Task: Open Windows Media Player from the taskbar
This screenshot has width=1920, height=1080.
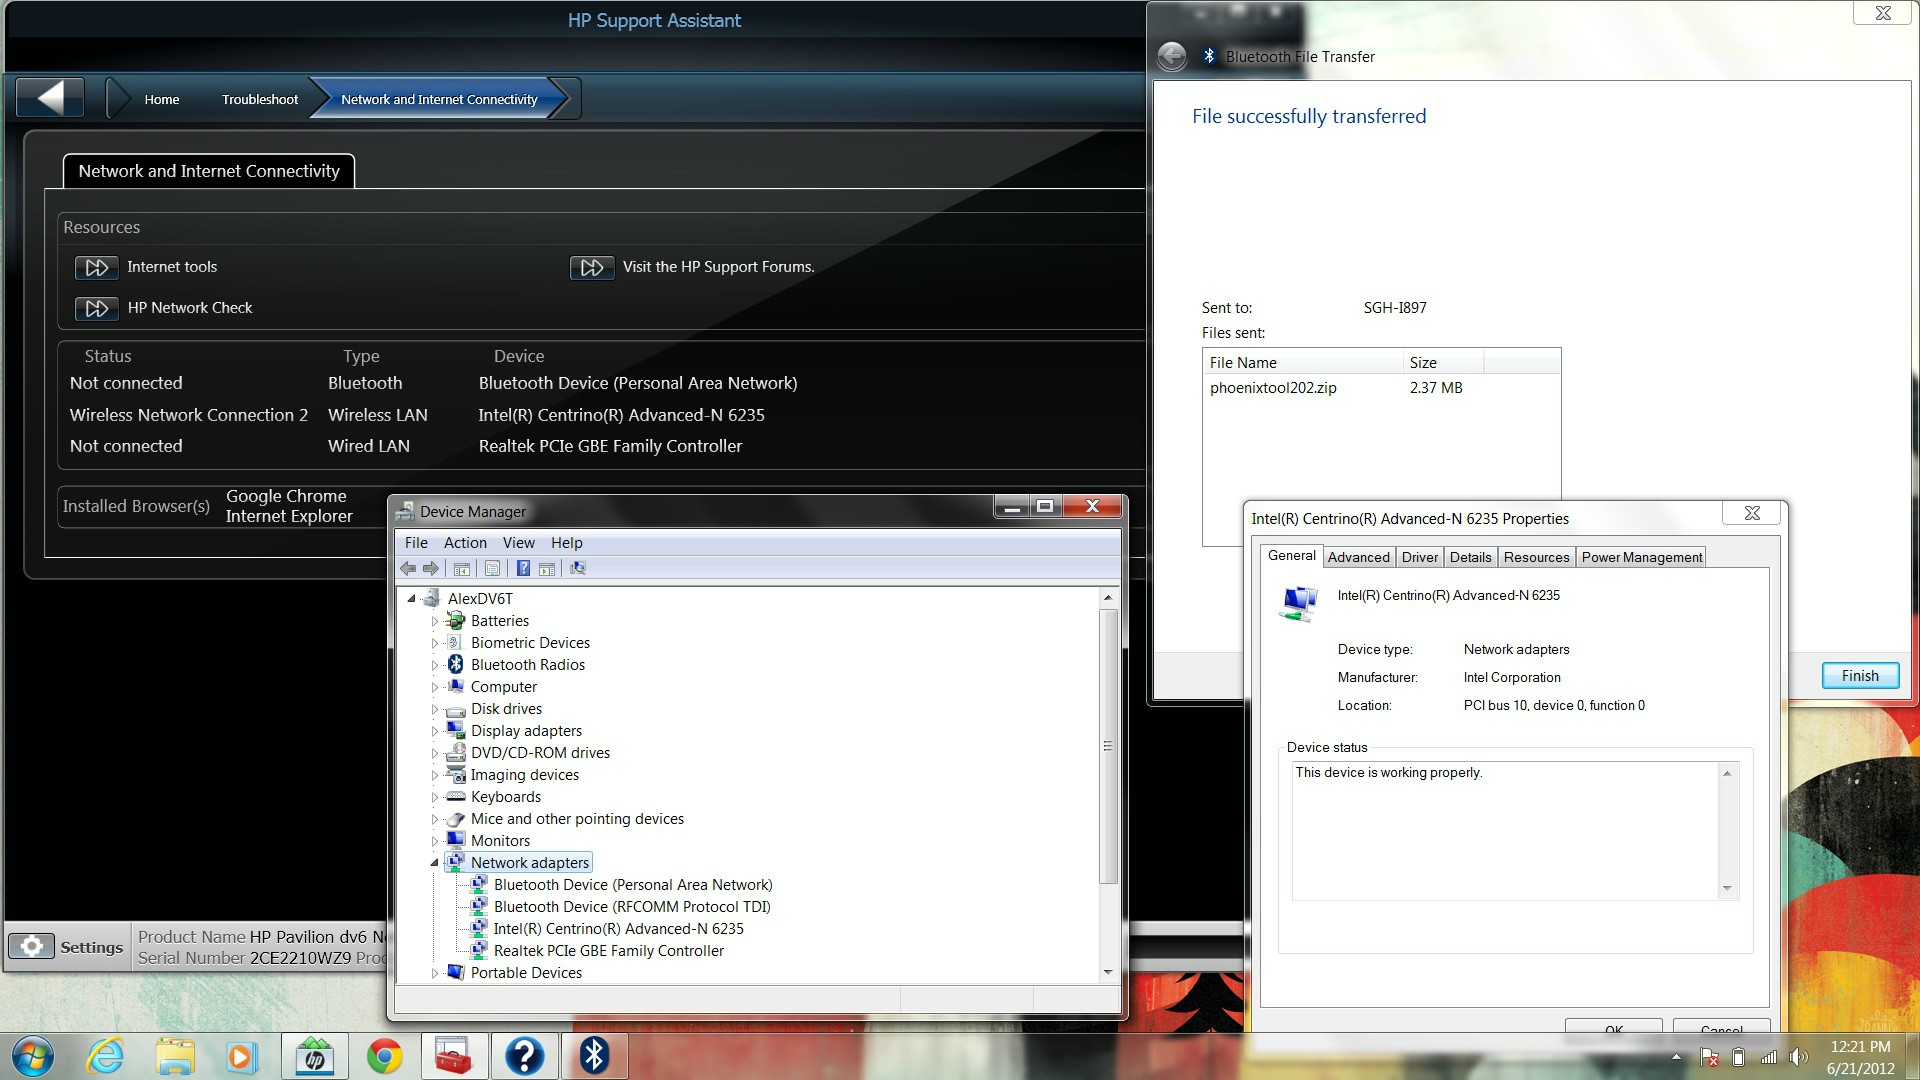Action: pyautogui.click(x=241, y=1056)
